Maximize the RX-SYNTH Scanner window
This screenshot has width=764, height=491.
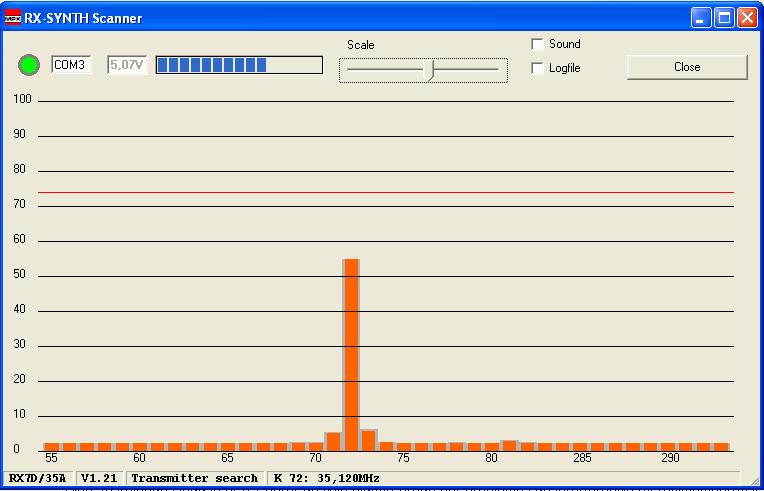click(724, 19)
